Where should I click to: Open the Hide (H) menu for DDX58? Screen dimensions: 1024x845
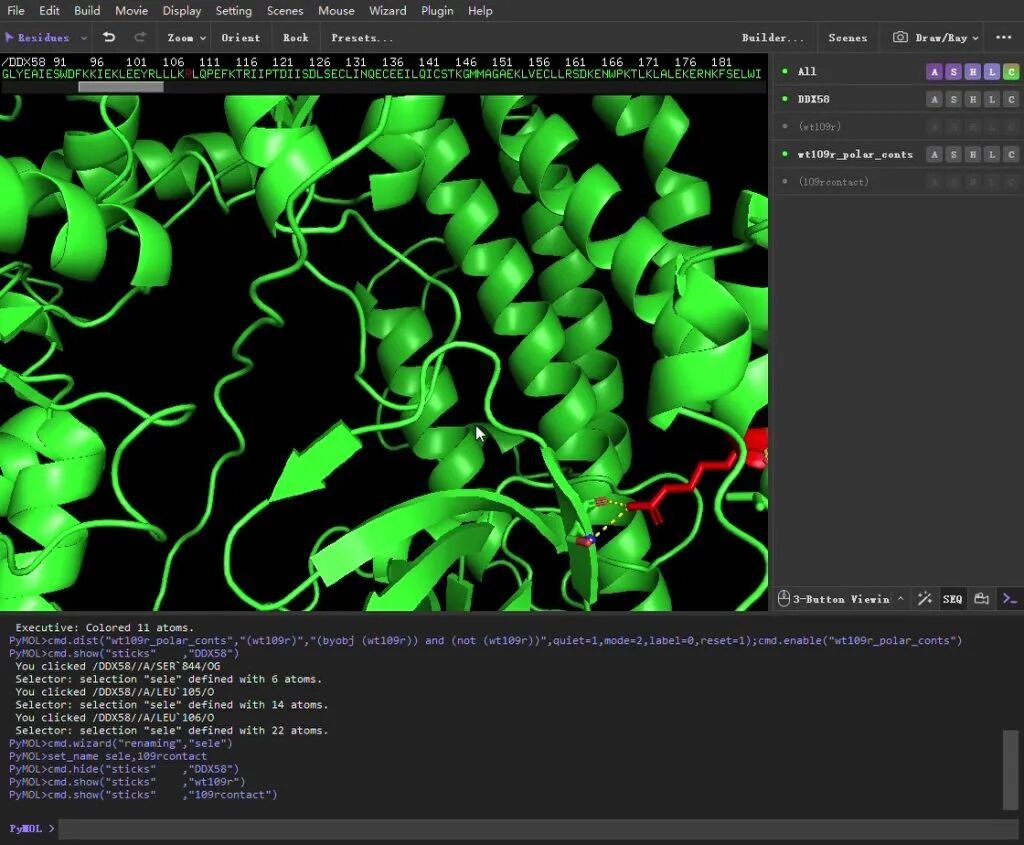972,99
